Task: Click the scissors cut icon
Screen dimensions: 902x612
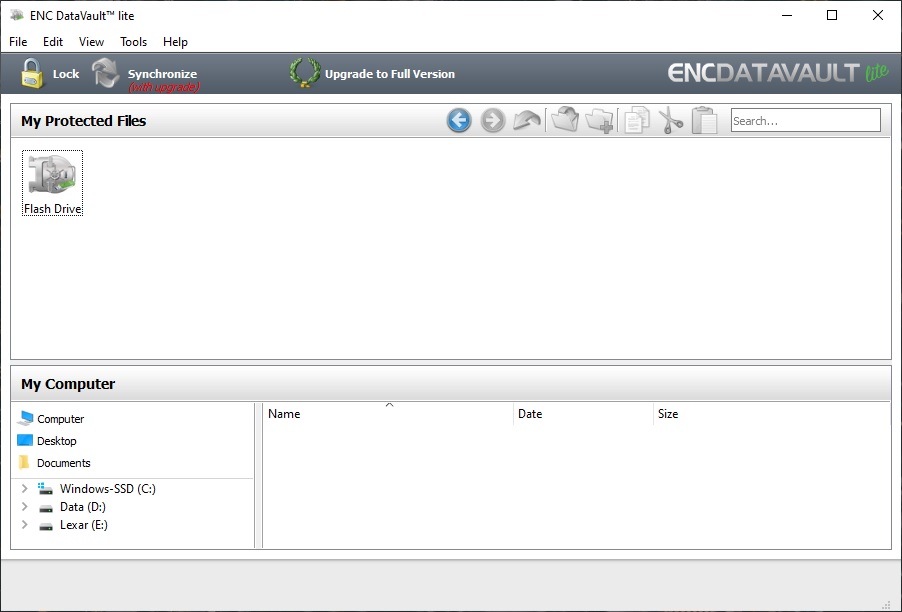Action: point(671,120)
